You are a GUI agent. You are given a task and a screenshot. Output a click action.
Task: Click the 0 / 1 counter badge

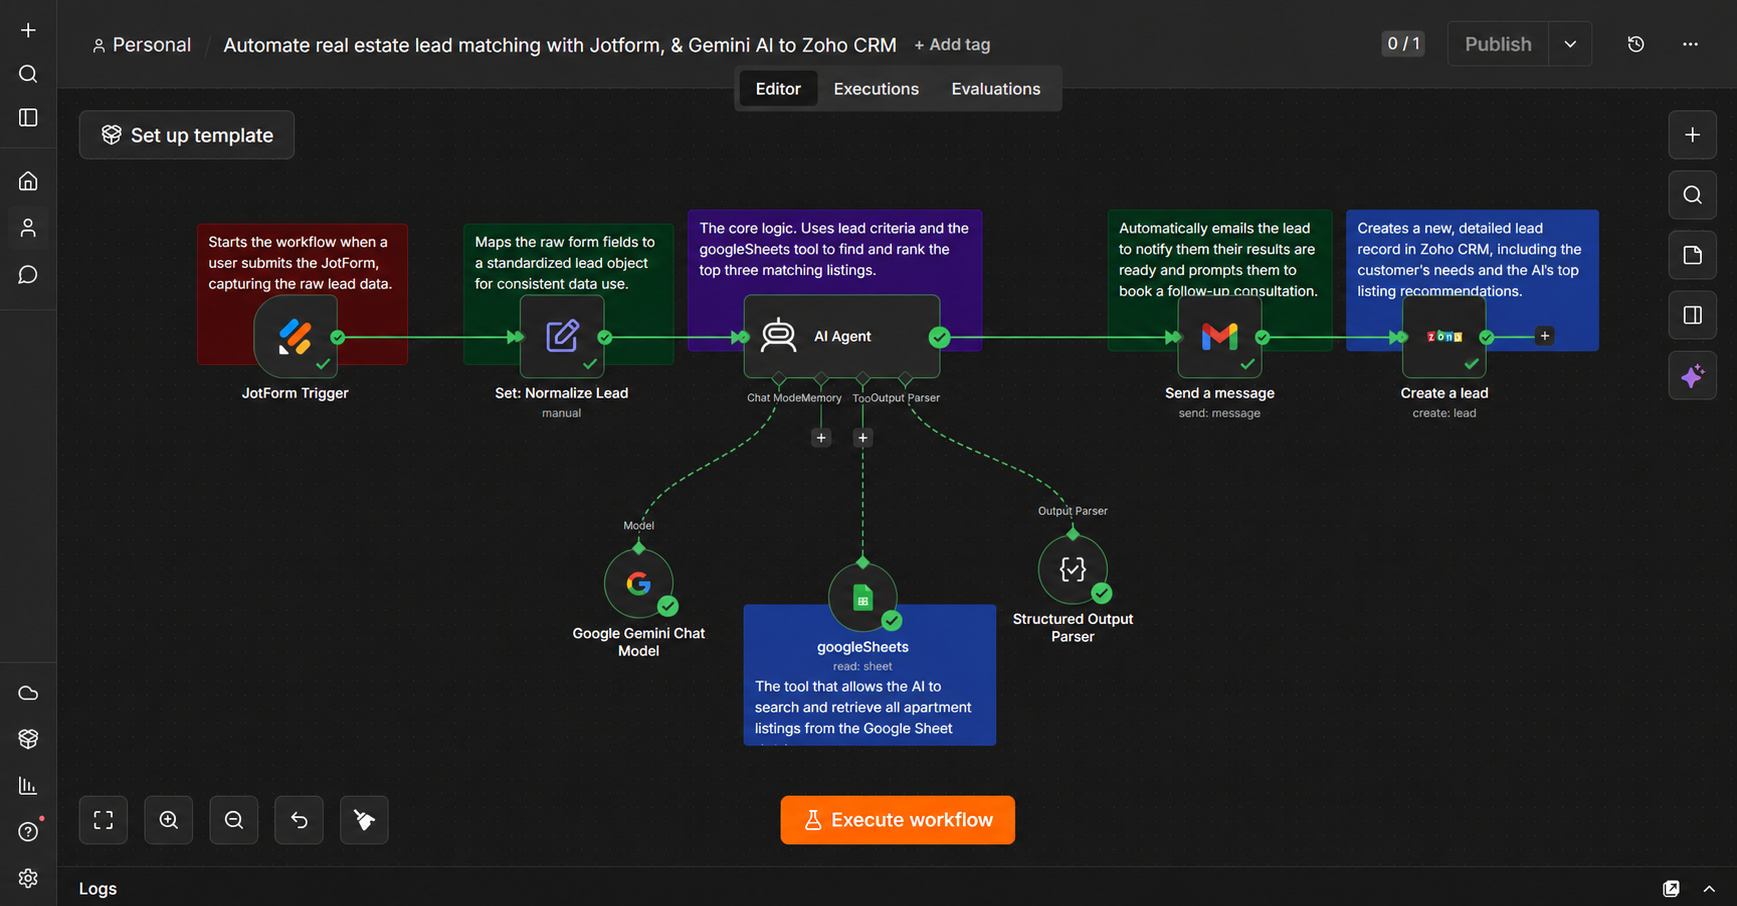point(1403,43)
